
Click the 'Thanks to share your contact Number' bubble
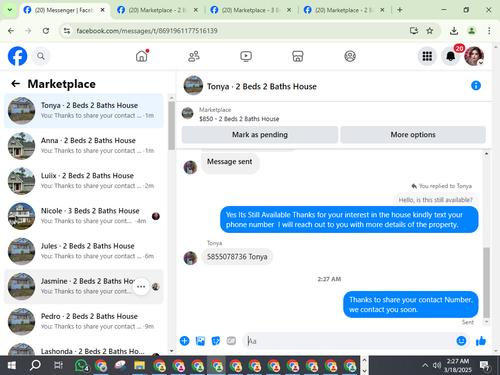(411, 304)
